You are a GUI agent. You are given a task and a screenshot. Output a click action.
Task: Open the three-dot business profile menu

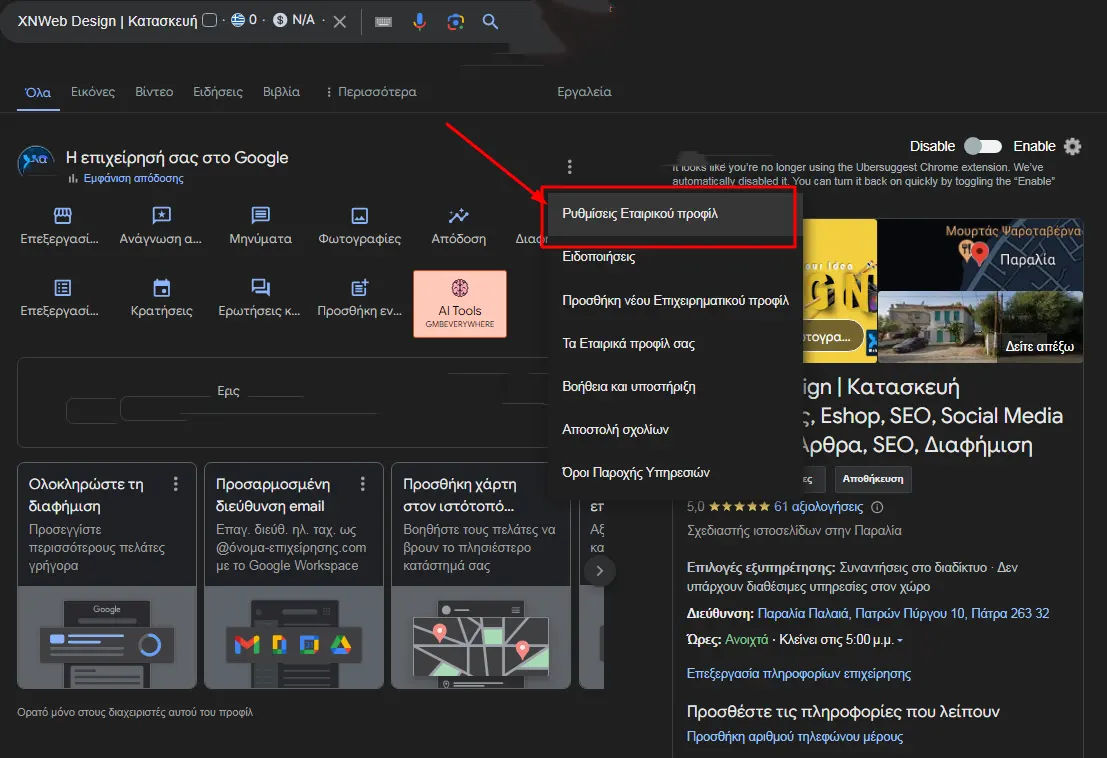click(569, 167)
